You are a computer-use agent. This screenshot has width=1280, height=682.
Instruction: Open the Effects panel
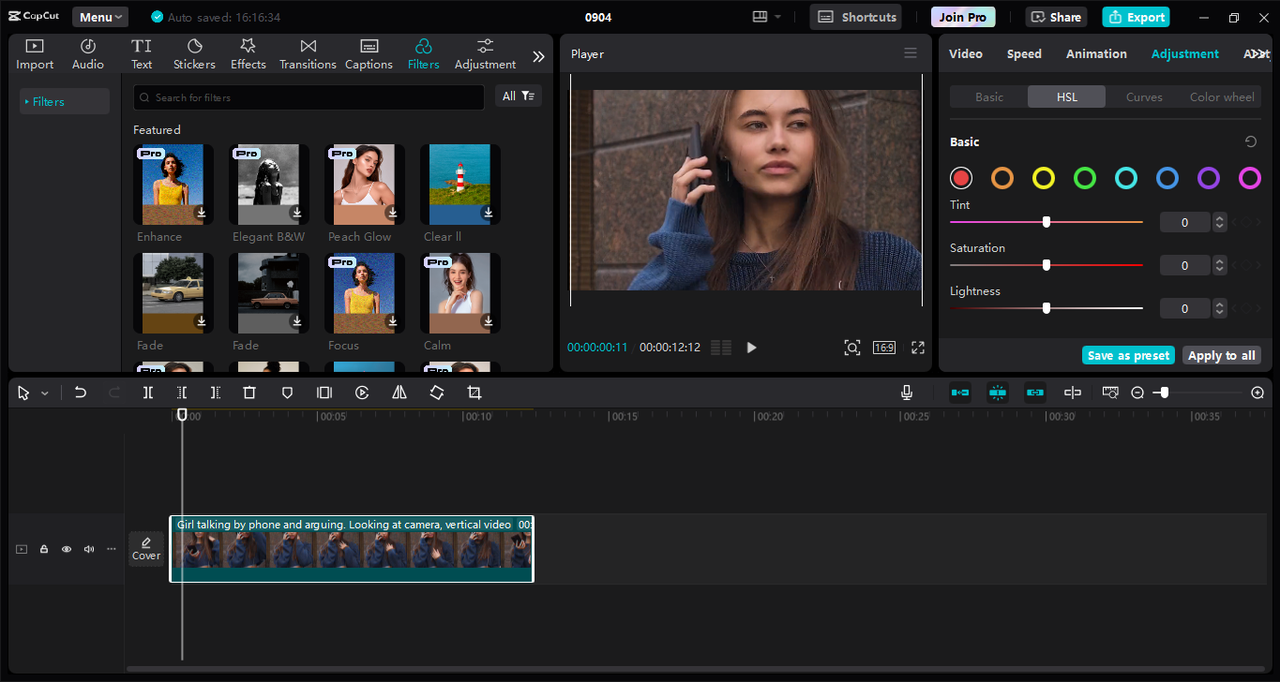[x=248, y=54]
